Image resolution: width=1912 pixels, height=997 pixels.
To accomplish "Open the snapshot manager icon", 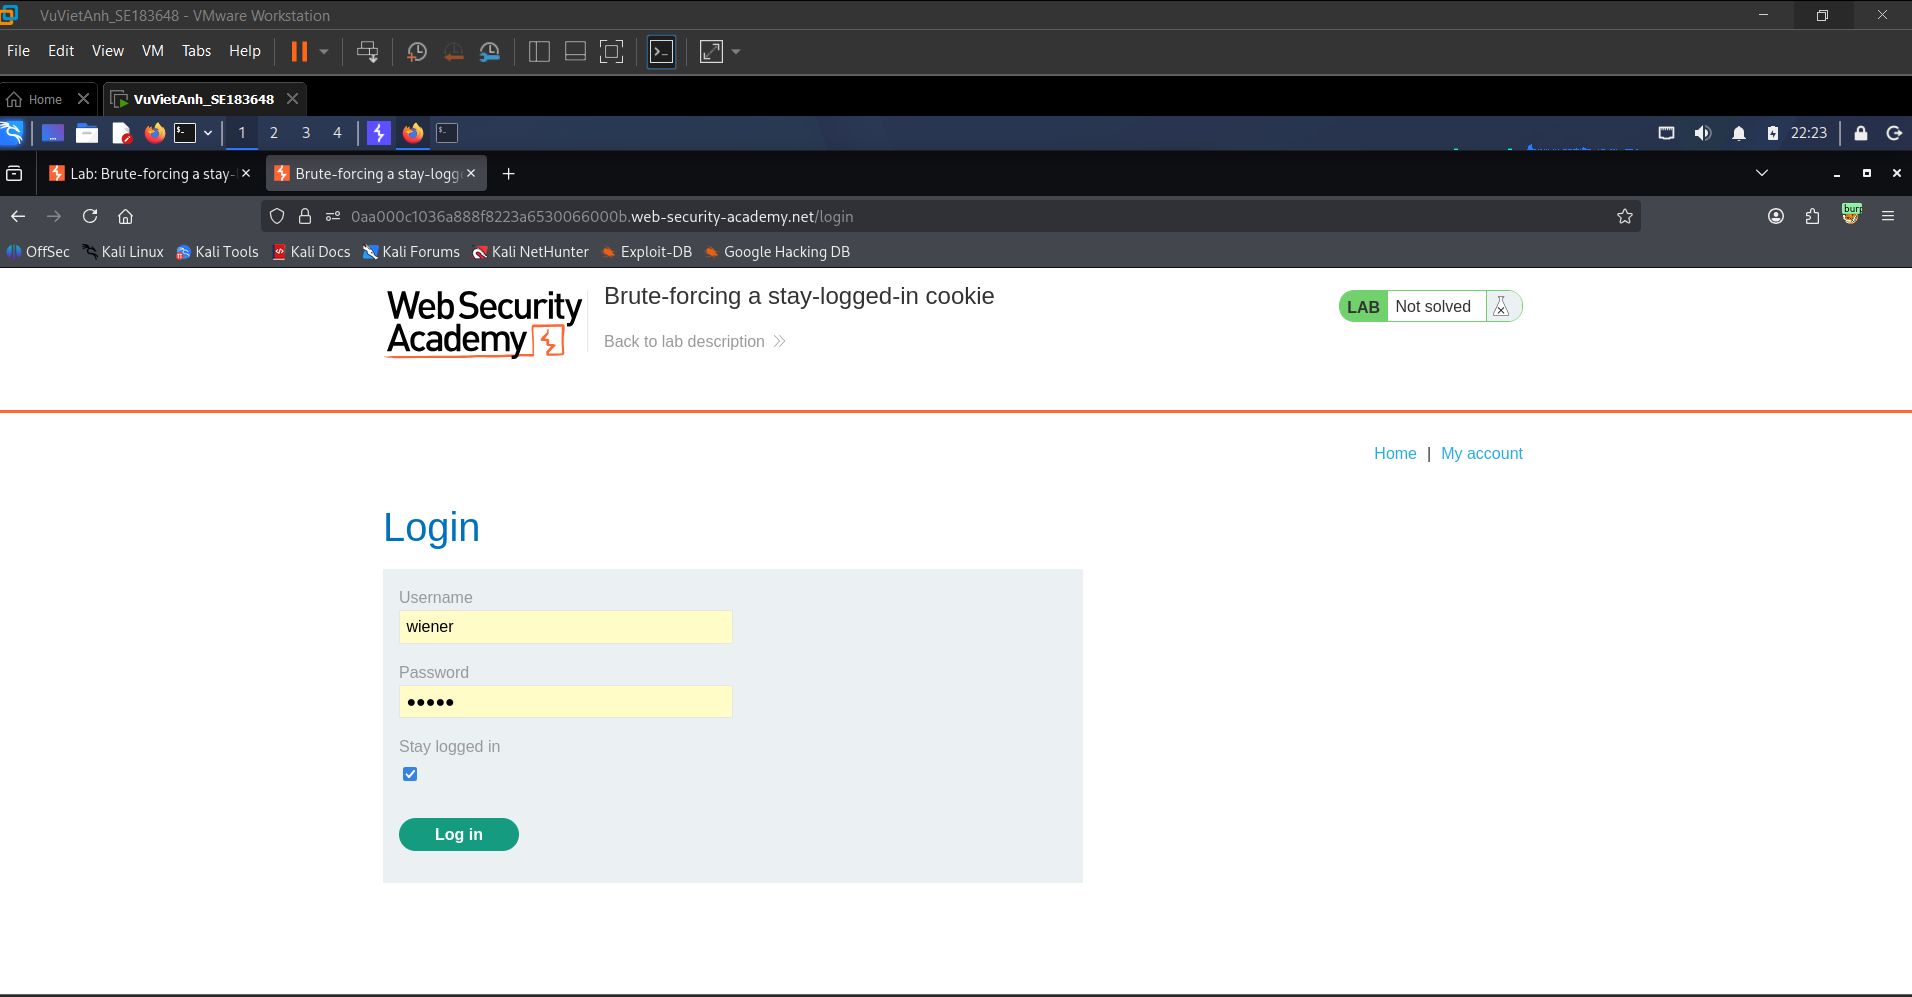I will coord(489,52).
